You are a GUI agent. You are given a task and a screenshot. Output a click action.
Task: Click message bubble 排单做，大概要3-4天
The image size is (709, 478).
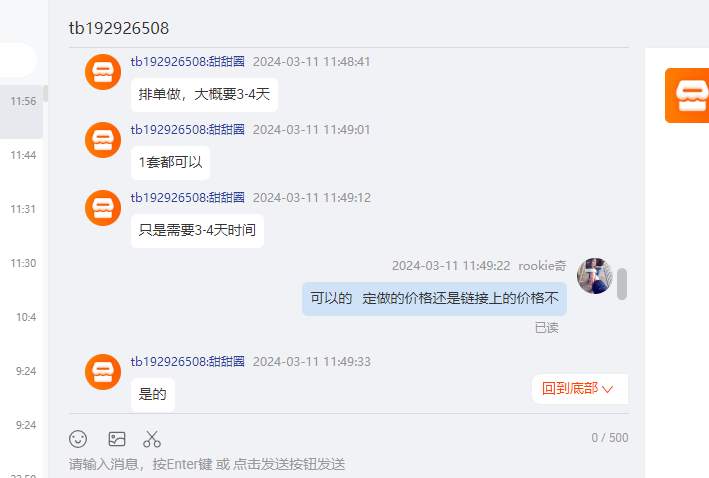(204, 95)
